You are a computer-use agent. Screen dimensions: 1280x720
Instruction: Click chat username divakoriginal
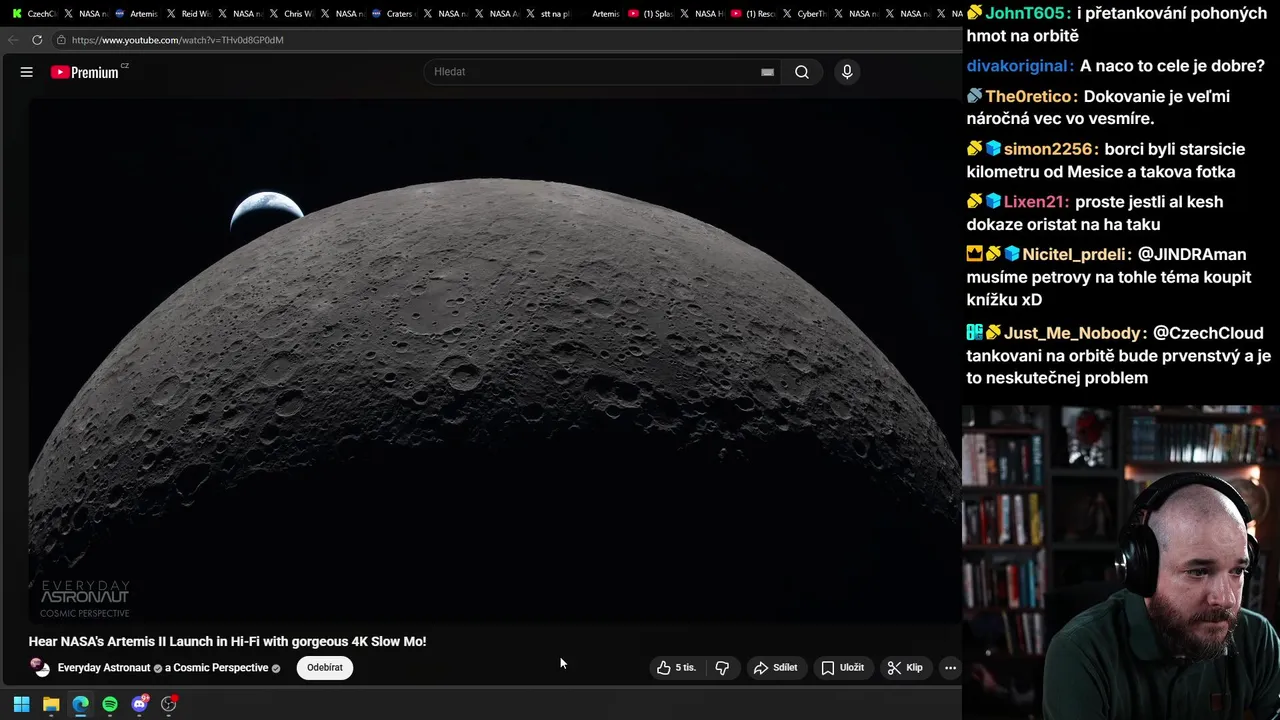click(x=1016, y=66)
